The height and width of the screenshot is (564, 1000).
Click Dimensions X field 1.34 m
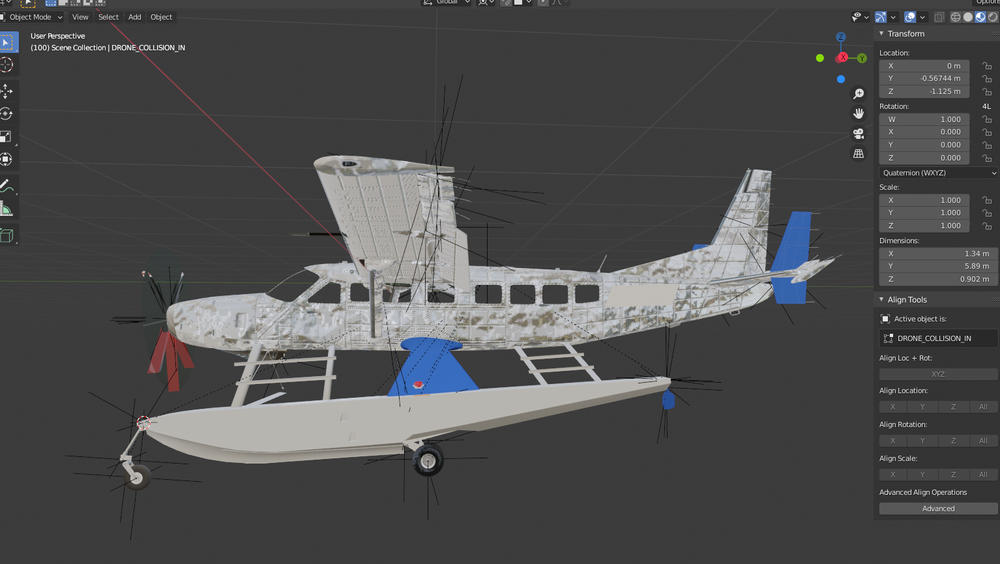pos(938,253)
